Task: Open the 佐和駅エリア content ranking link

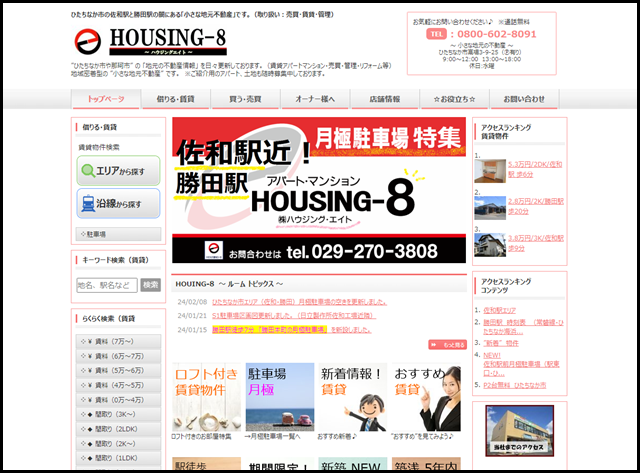Action: click(x=500, y=310)
